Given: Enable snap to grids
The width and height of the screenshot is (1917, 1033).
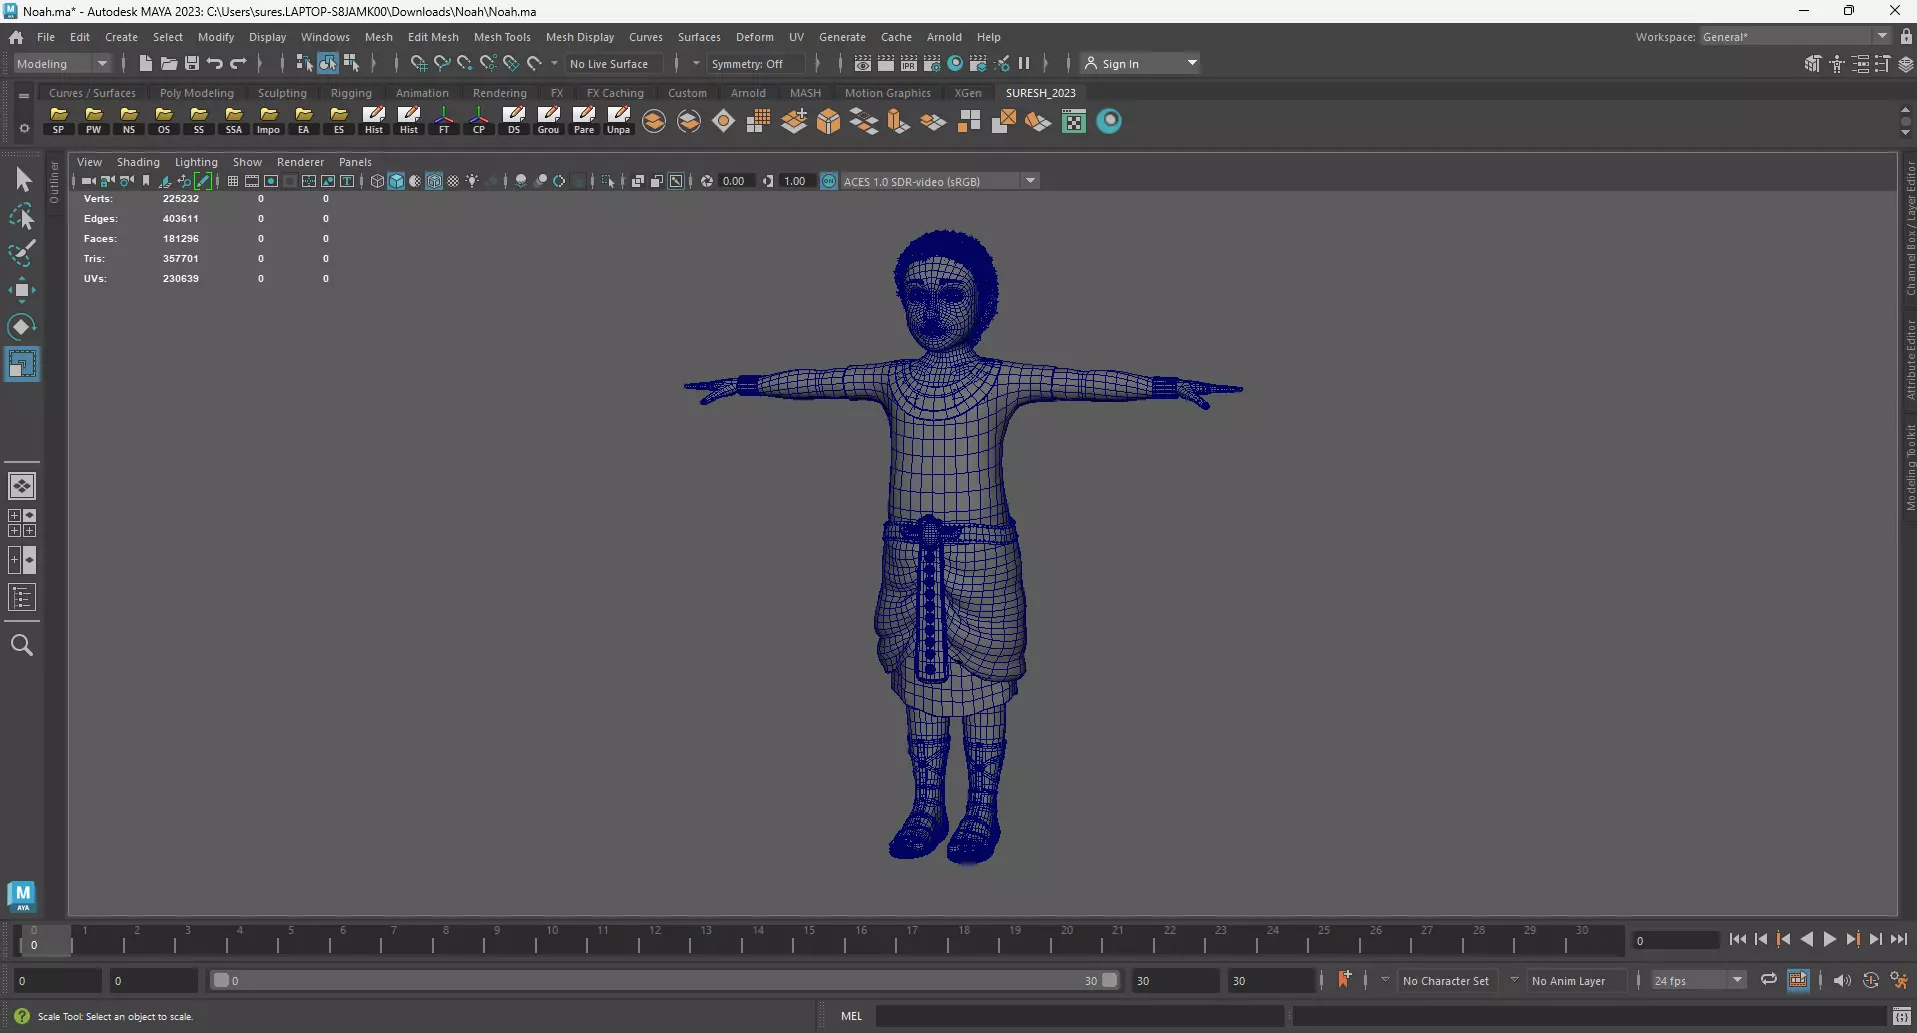Looking at the screenshot, I should click(418, 63).
